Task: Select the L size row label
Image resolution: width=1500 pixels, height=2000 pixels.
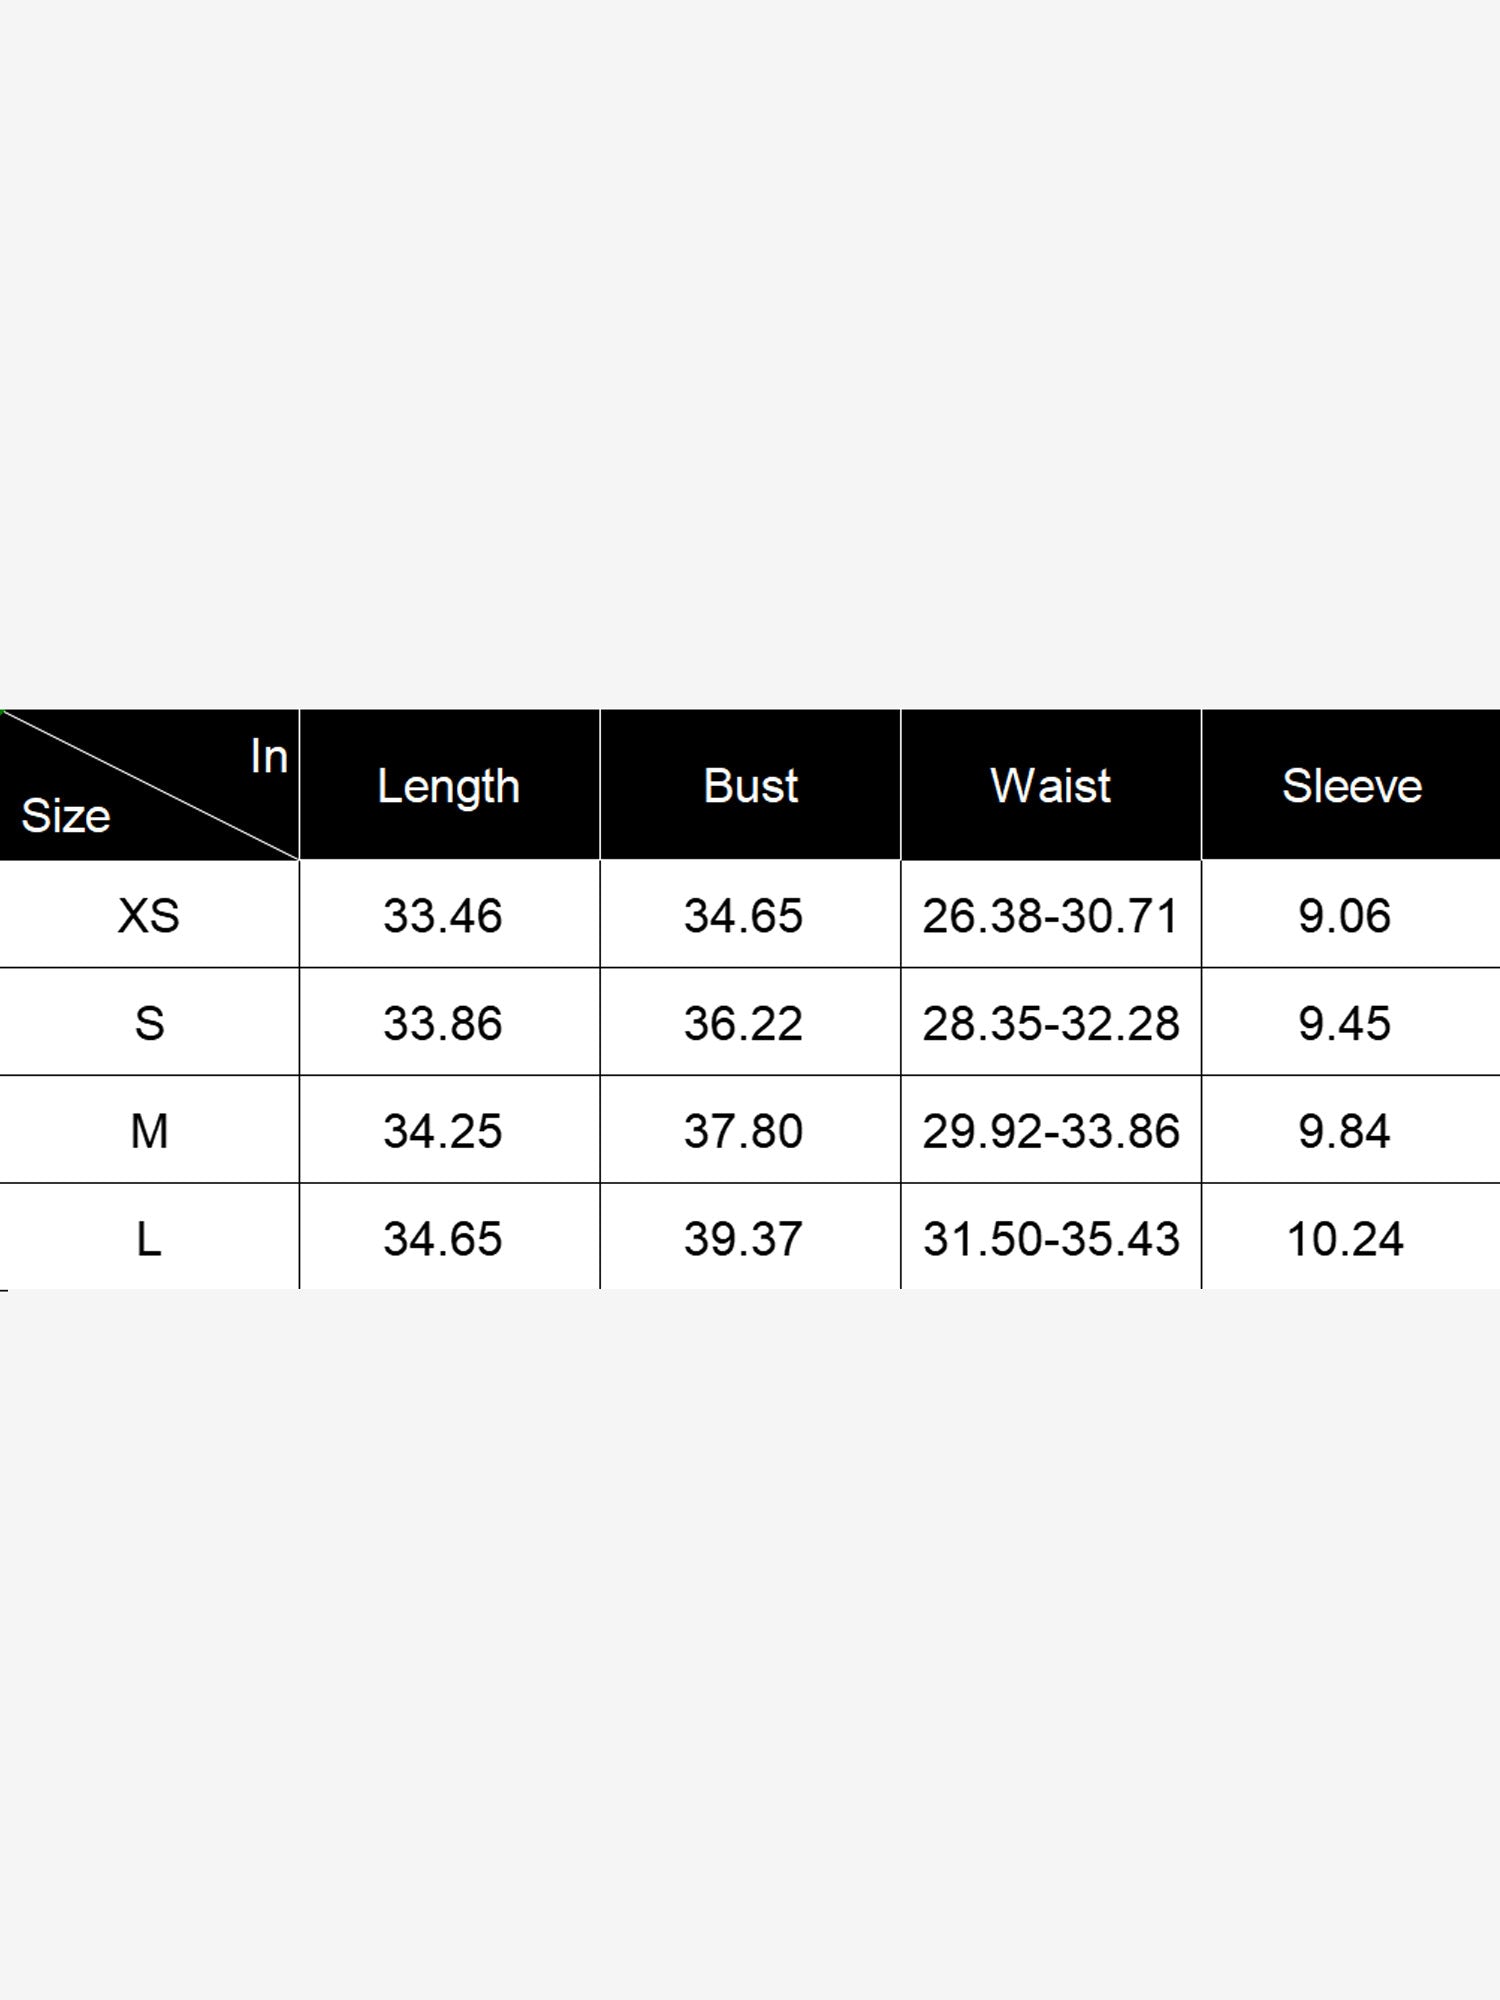Action: coord(149,1240)
